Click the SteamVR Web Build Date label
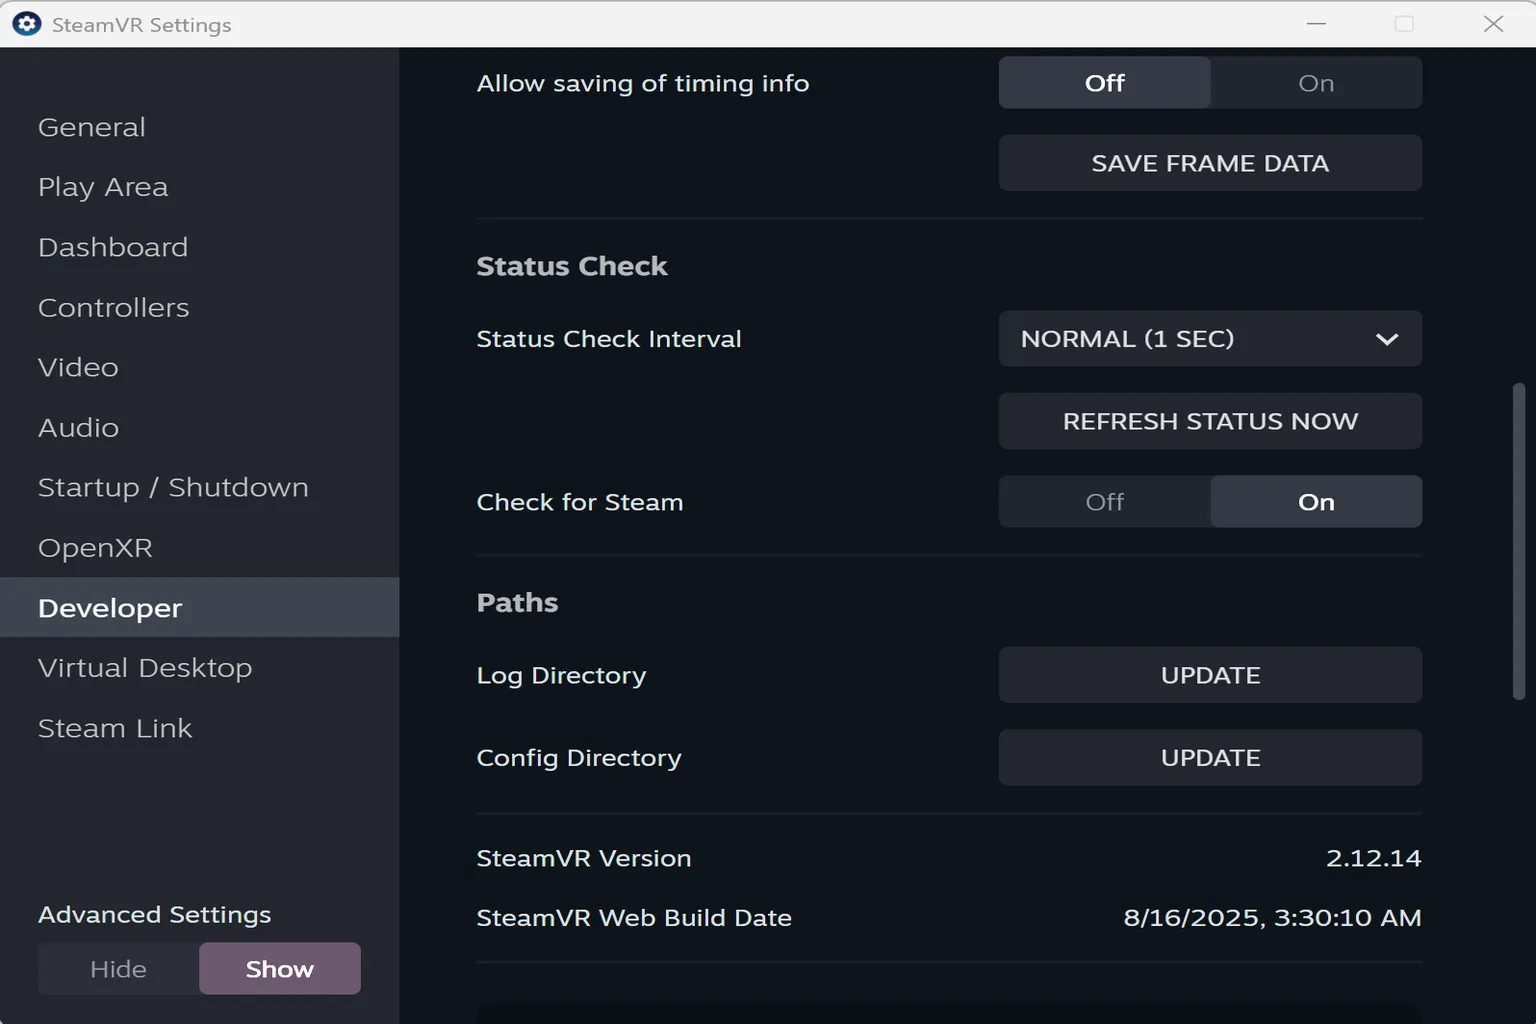 click(x=634, y=918)
